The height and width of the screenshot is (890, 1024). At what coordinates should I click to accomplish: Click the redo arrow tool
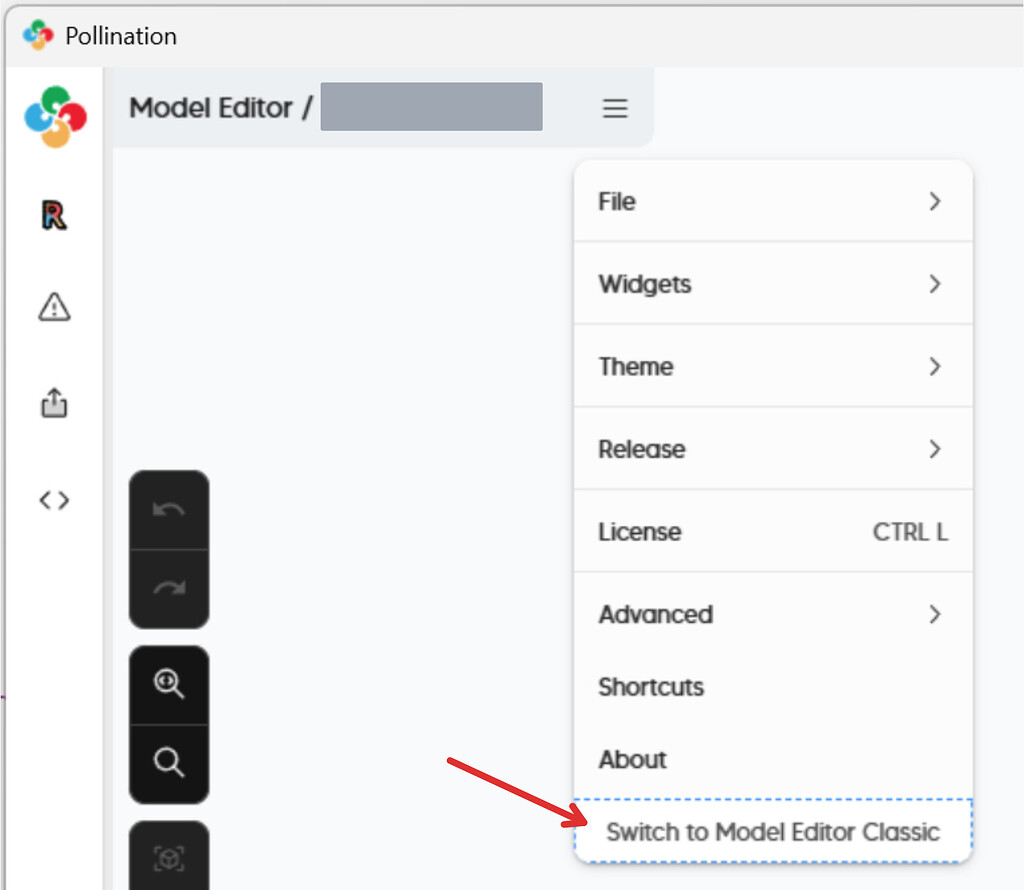click(x=169, y=589)
